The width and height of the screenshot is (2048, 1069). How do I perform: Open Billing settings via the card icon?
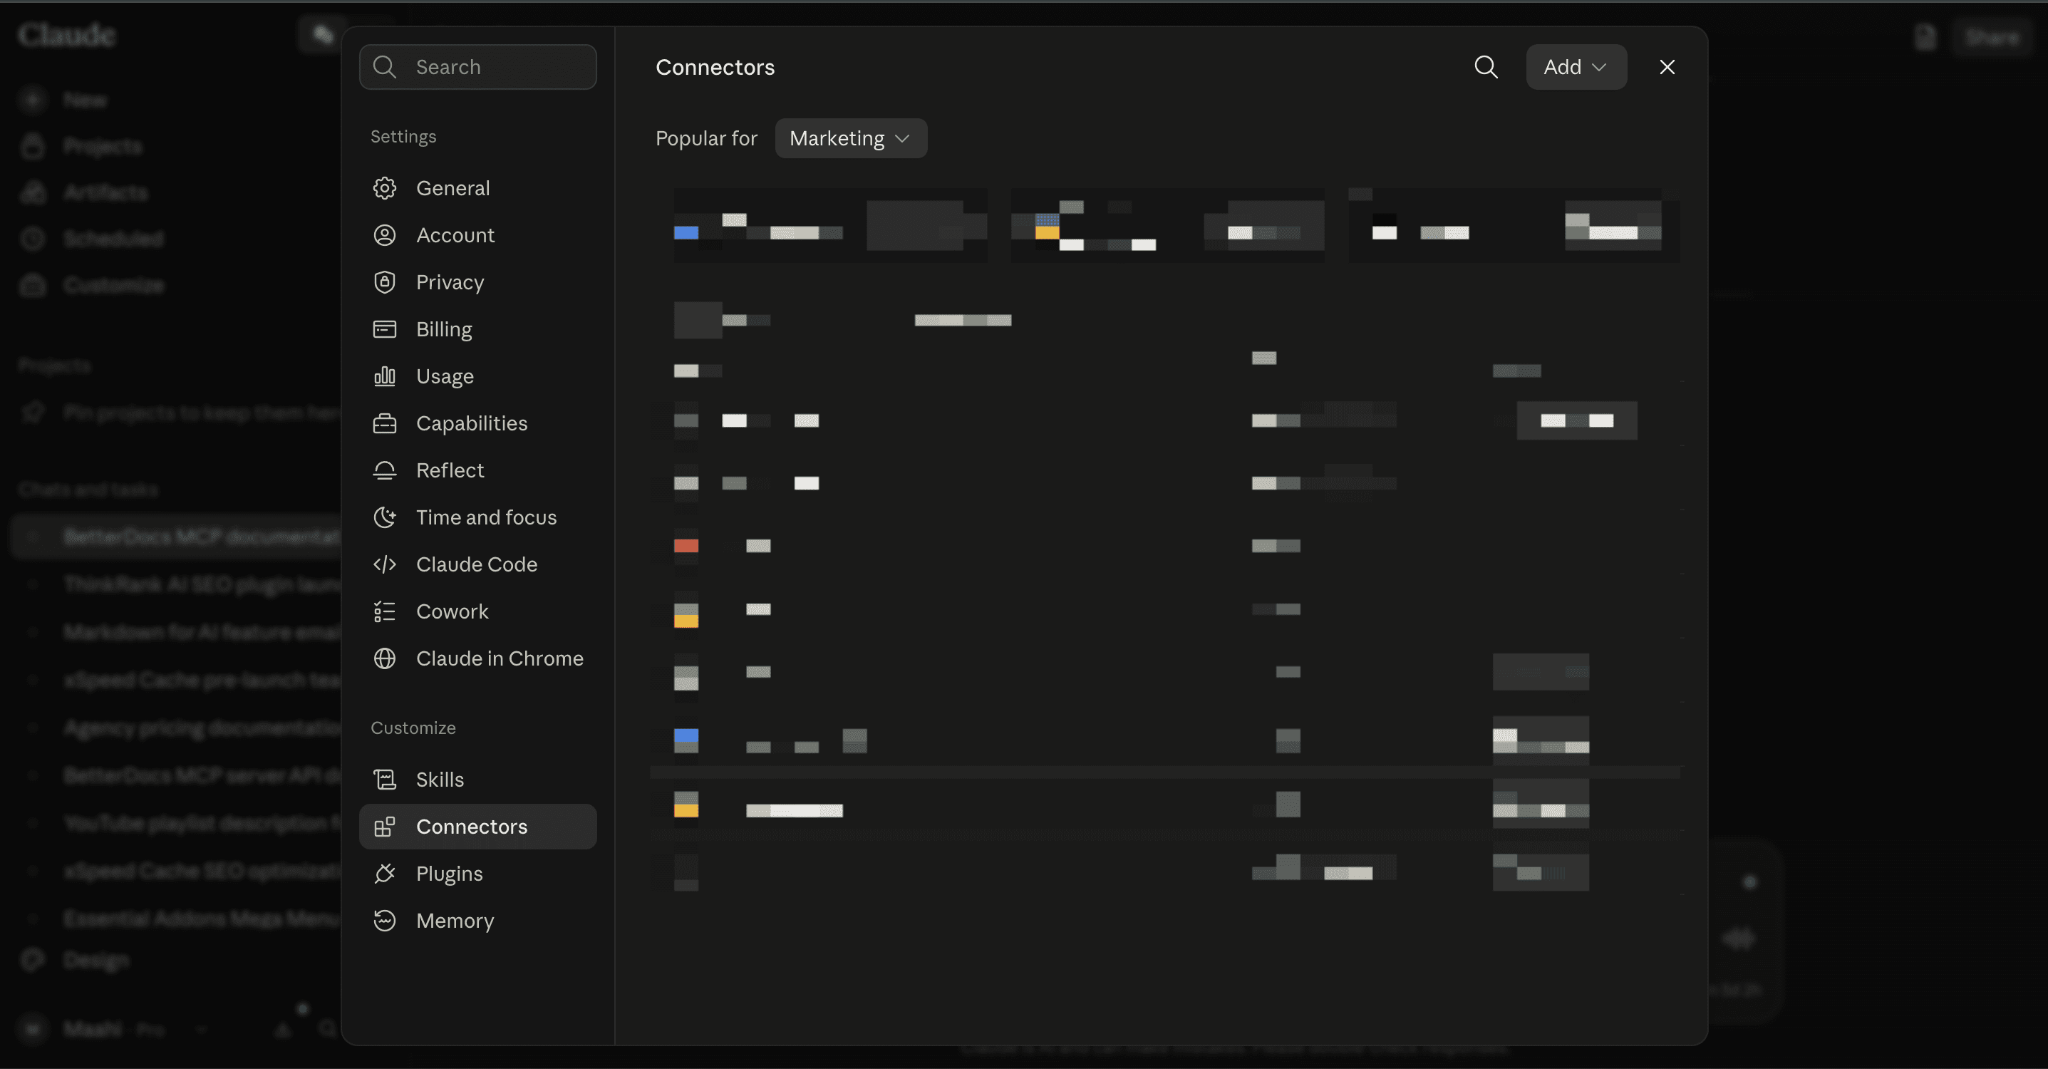pos(385,329)
